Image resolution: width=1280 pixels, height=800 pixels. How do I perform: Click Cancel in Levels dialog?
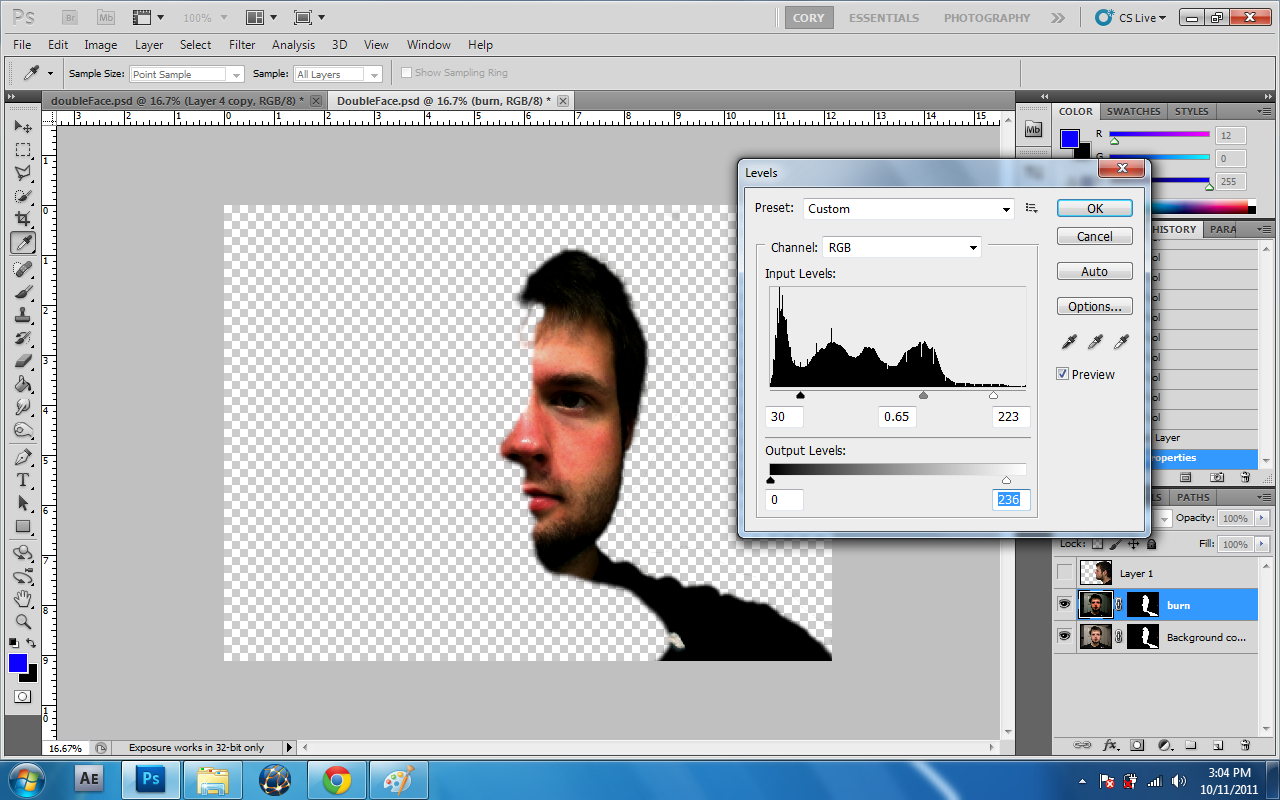tap(1095, 236)
